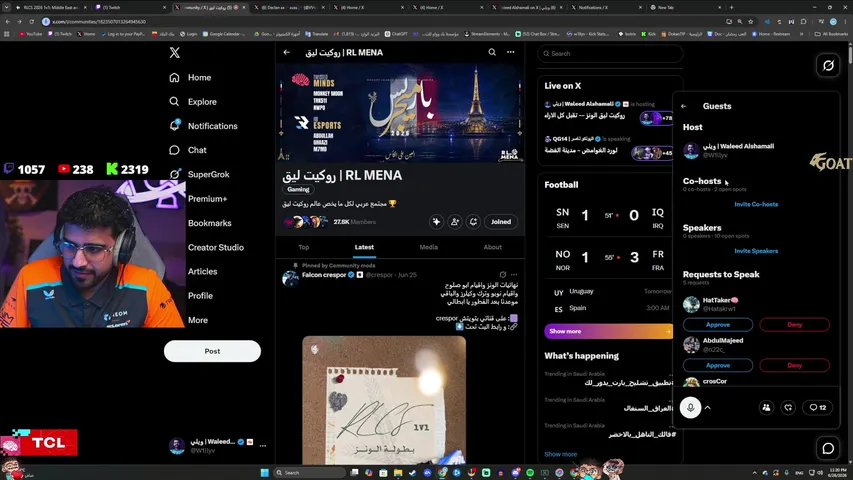The width and height of the screenshot is (853, 480).
Task: Expand microphone options chevron
Action: tap(708, 408)
